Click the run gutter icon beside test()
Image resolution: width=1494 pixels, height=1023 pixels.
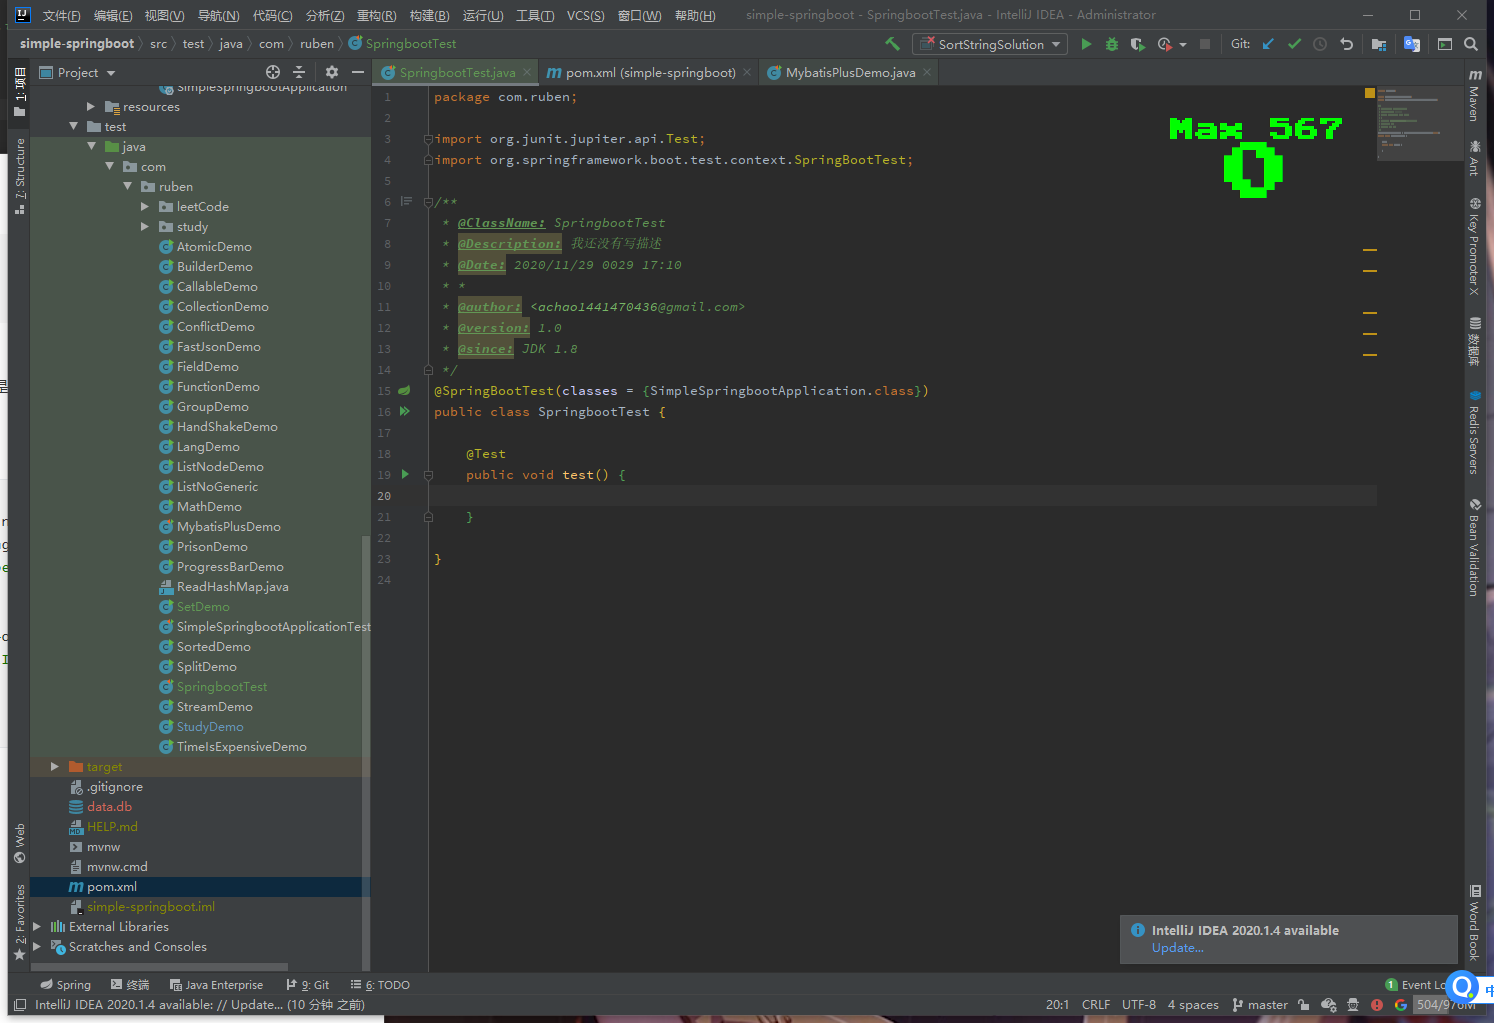coord(405,475)
